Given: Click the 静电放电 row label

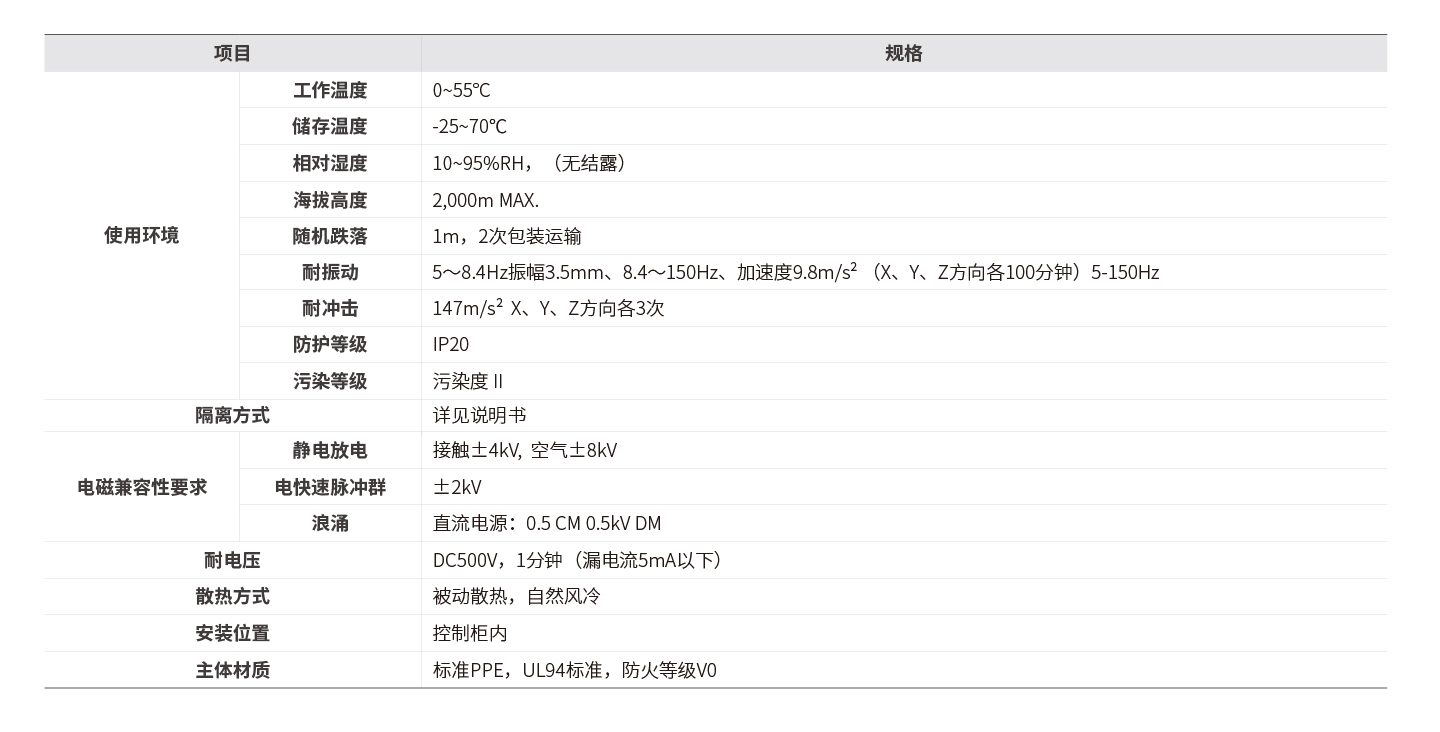Looking at the screenshot, I should tap(330, 450).
